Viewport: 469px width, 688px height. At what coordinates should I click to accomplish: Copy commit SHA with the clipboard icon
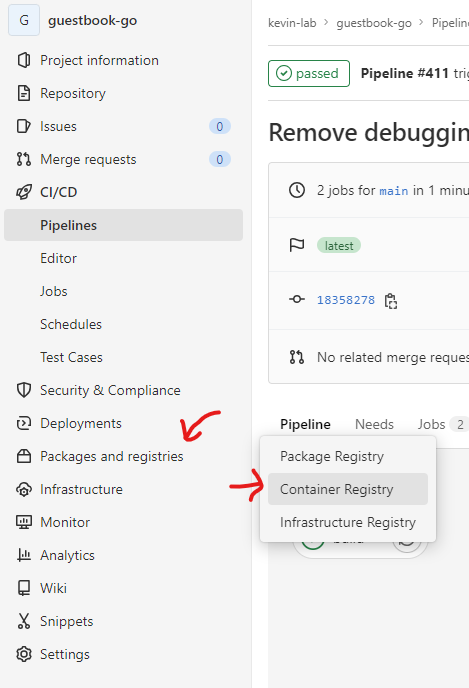click(x=390, y=301)
